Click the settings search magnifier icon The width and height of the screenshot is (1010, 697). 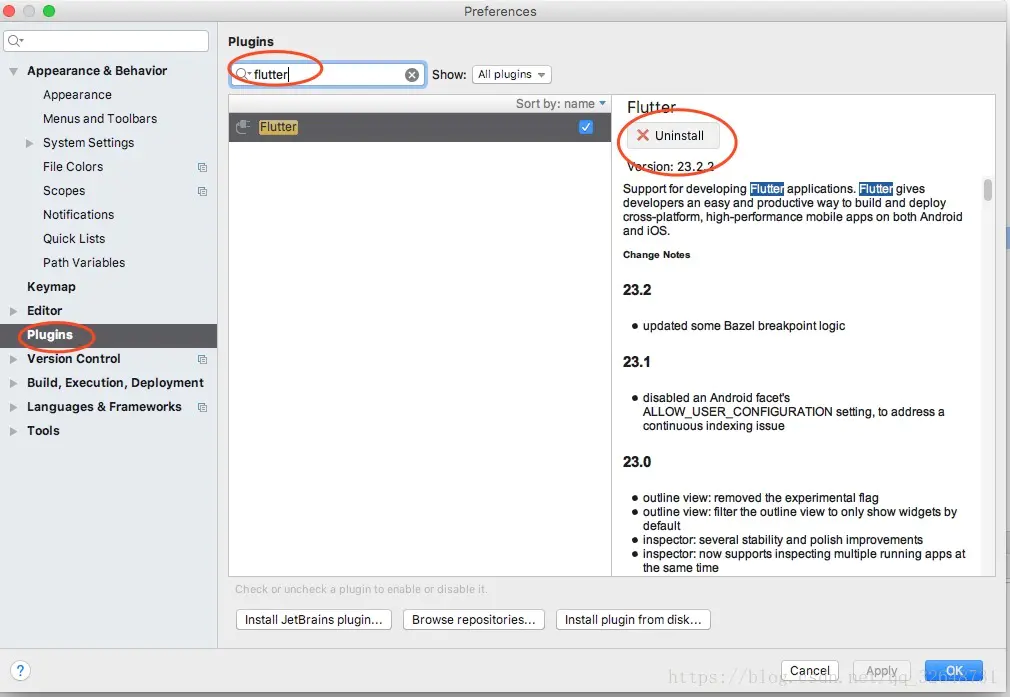pos(15,41)
